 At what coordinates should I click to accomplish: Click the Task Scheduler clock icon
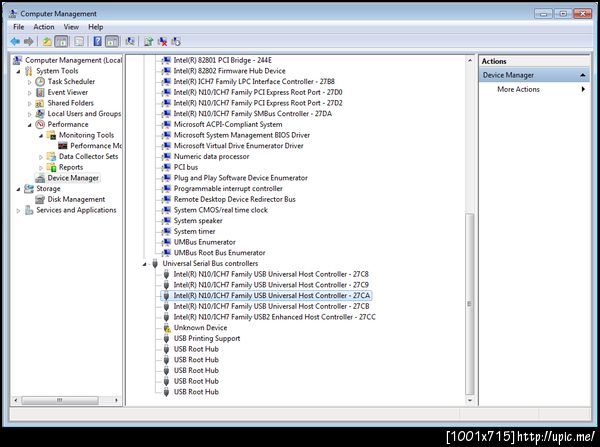tap(40, 82)
